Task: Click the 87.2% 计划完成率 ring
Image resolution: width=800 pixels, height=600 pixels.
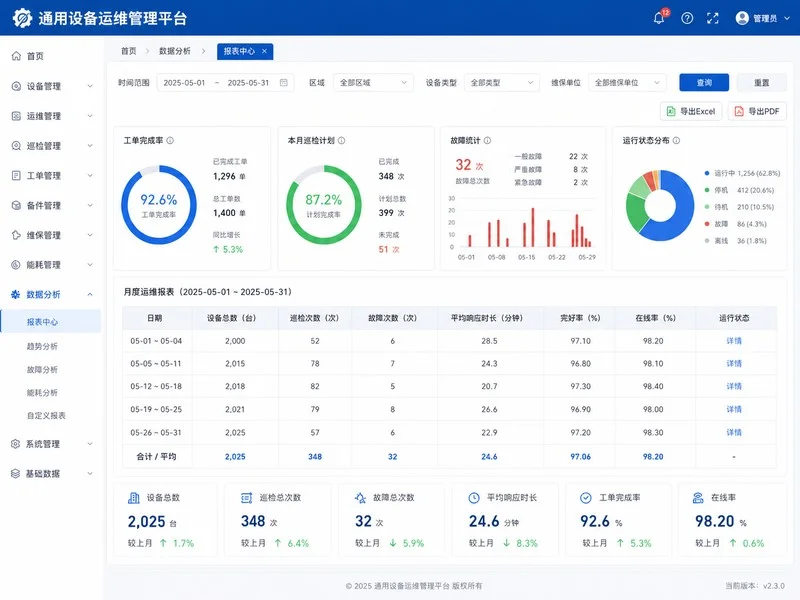Action: [323, 205]
